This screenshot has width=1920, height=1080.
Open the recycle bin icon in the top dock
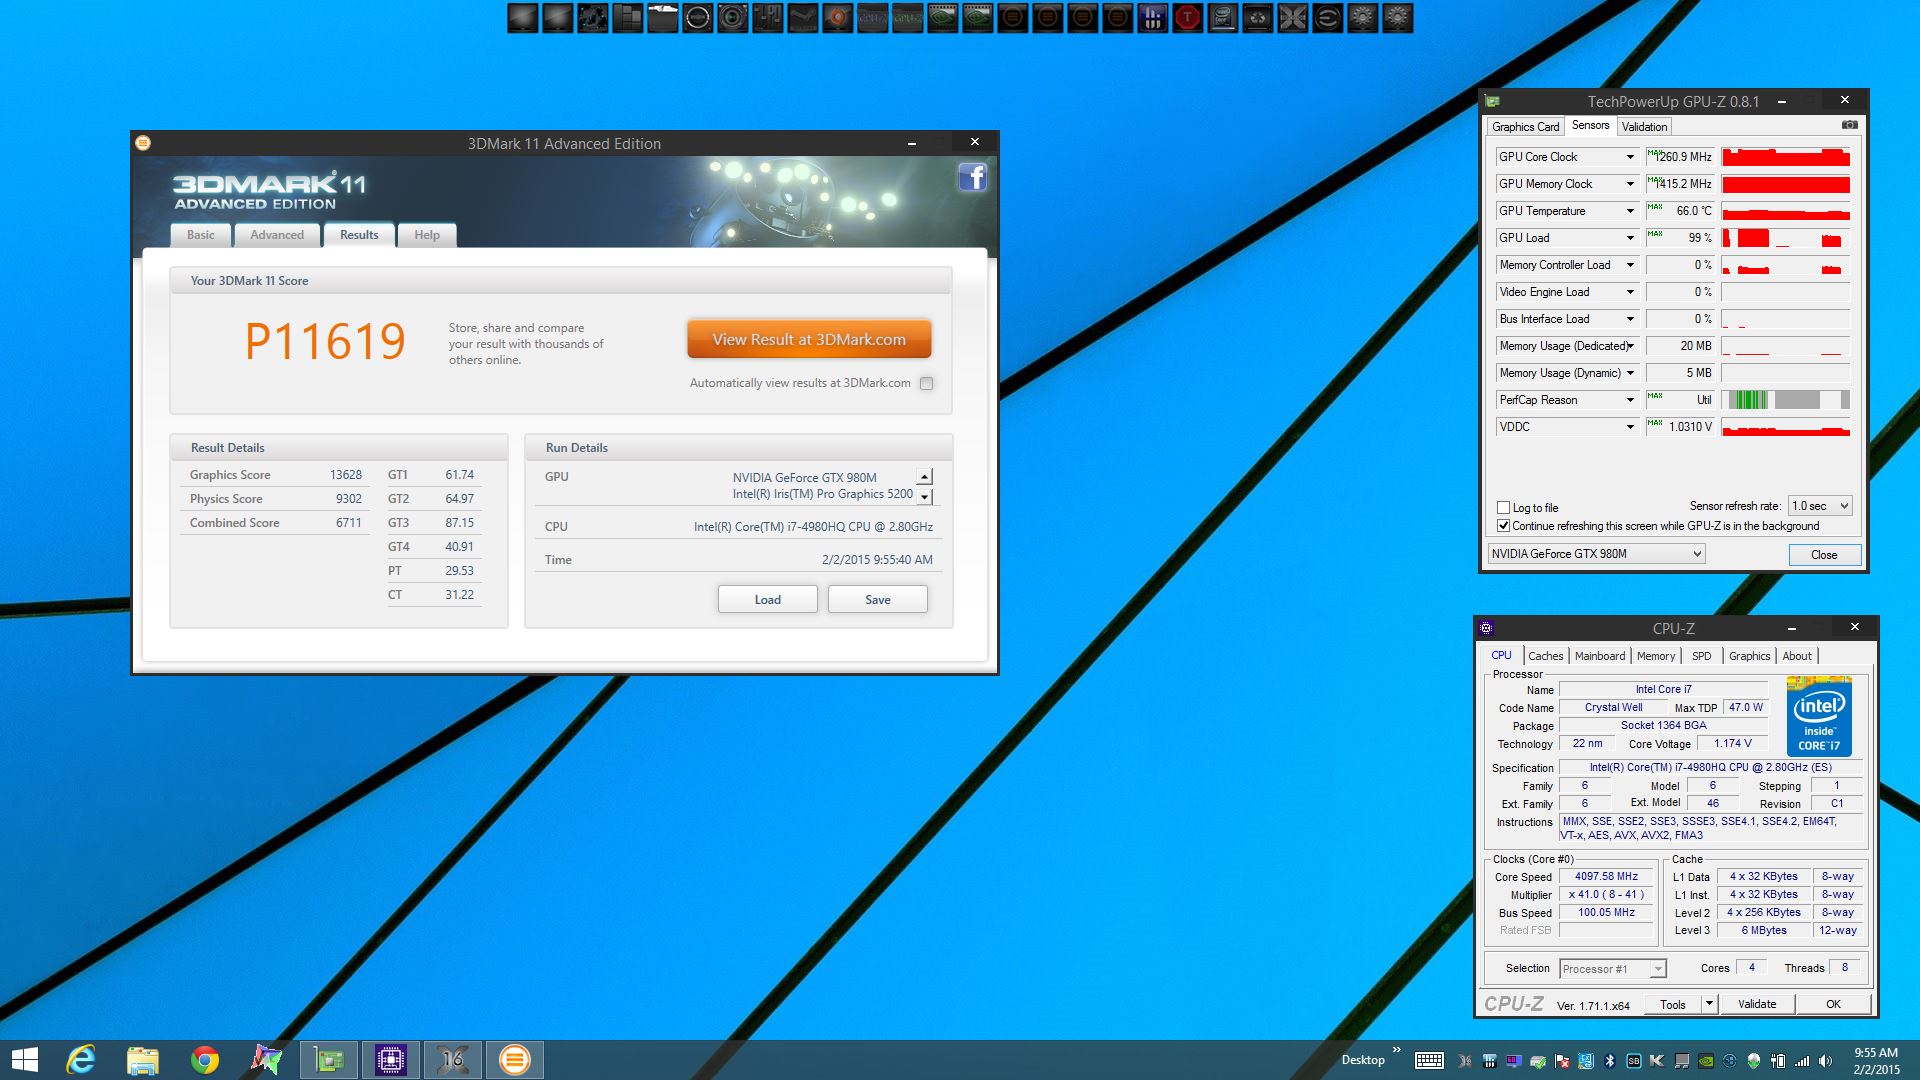click(1258, 17)
